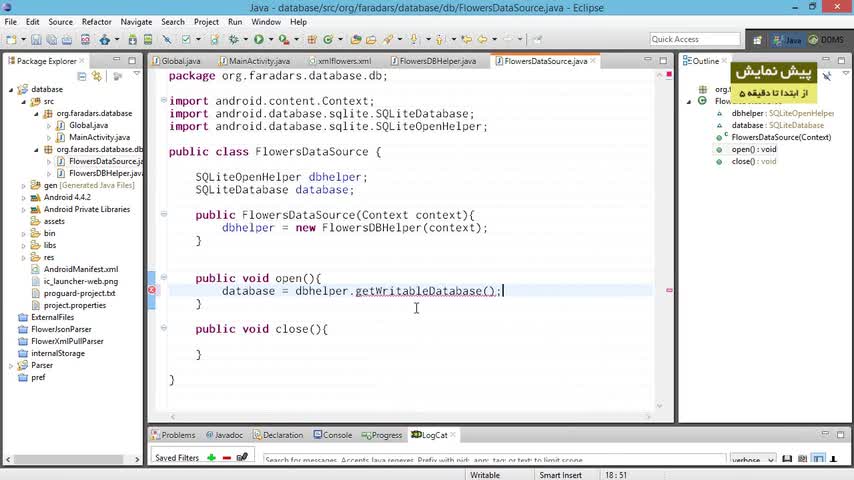The image size is (854, 480).
Task: Switch to the DDMS perspective
Action: 826,40
